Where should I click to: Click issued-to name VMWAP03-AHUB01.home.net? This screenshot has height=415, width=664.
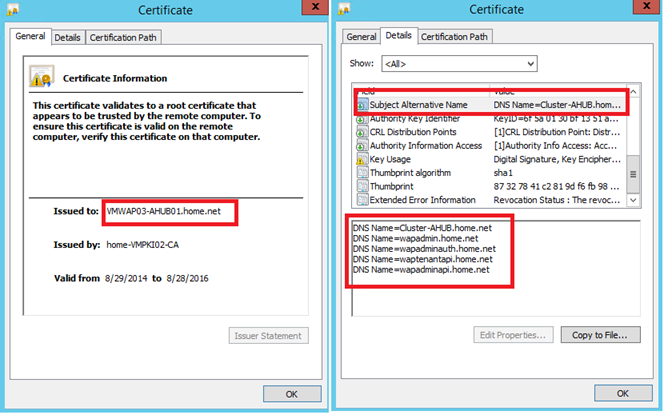click(164, 211)
